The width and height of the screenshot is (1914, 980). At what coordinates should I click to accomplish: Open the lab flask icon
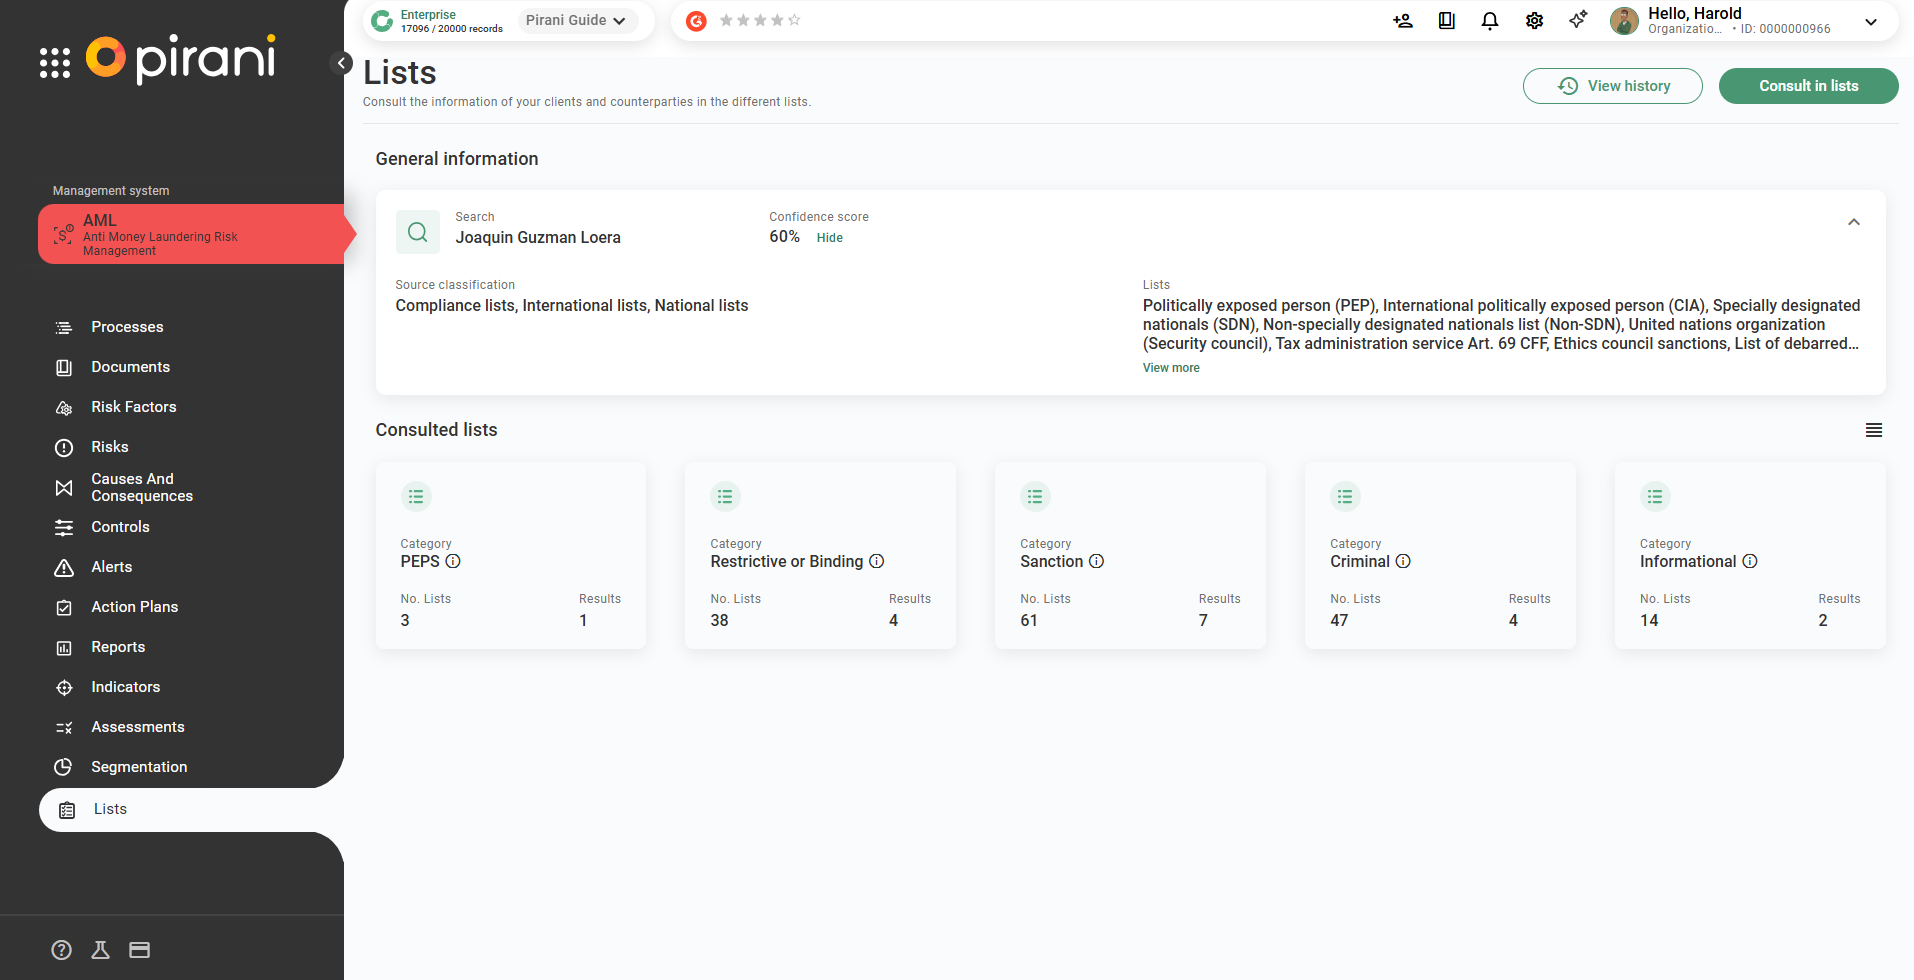pyautogui.click(x=100, y=950)
